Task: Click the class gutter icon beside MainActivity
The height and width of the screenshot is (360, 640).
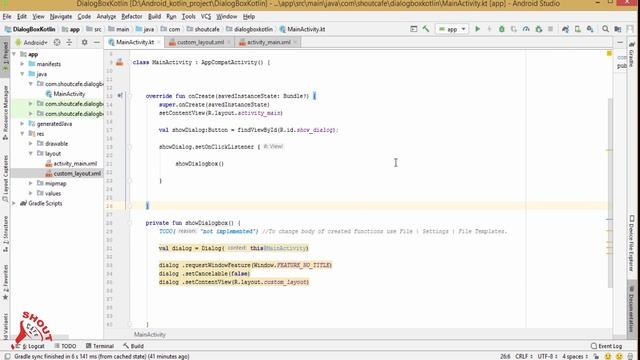Action: 119,62
